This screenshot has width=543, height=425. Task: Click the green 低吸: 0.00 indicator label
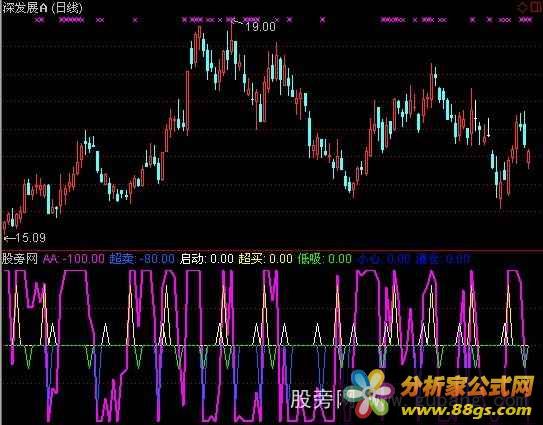coord(325,259)
